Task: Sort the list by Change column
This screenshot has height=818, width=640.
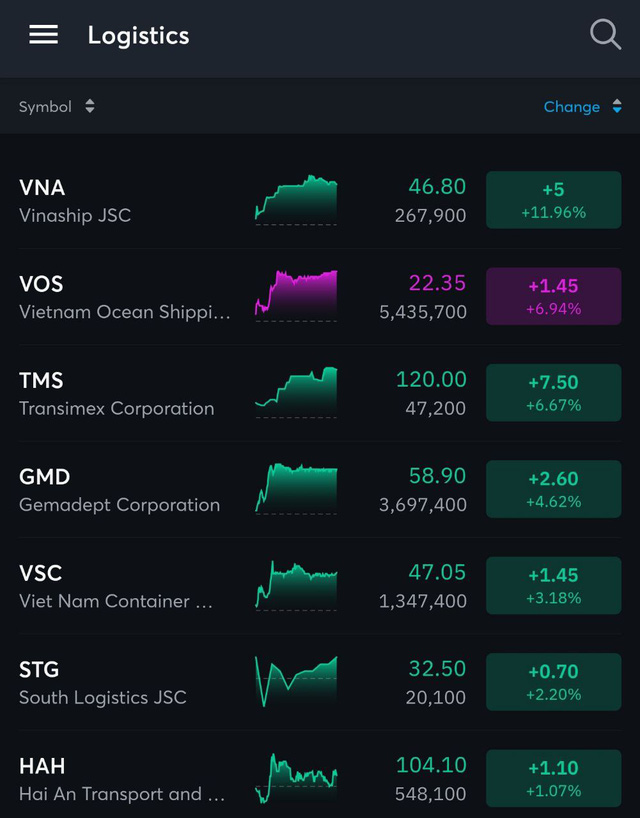Action: point(571,107)
